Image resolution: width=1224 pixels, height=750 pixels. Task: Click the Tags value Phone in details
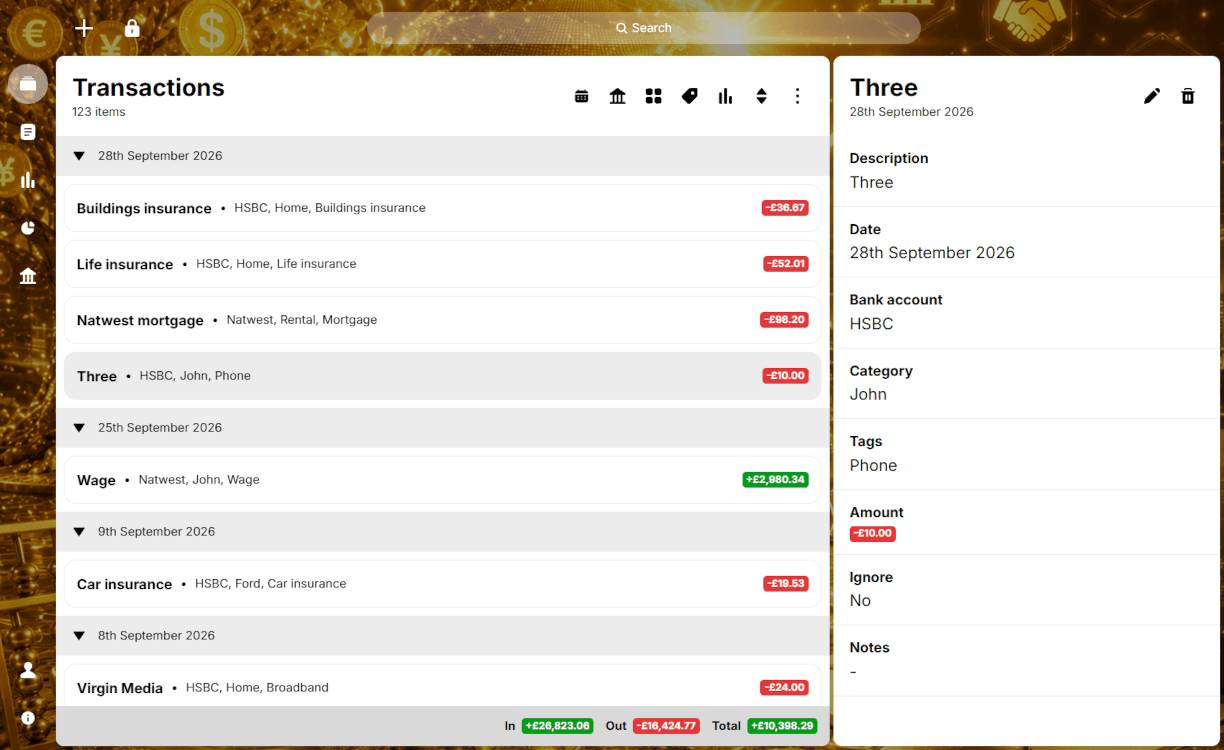tap(874, 465)
